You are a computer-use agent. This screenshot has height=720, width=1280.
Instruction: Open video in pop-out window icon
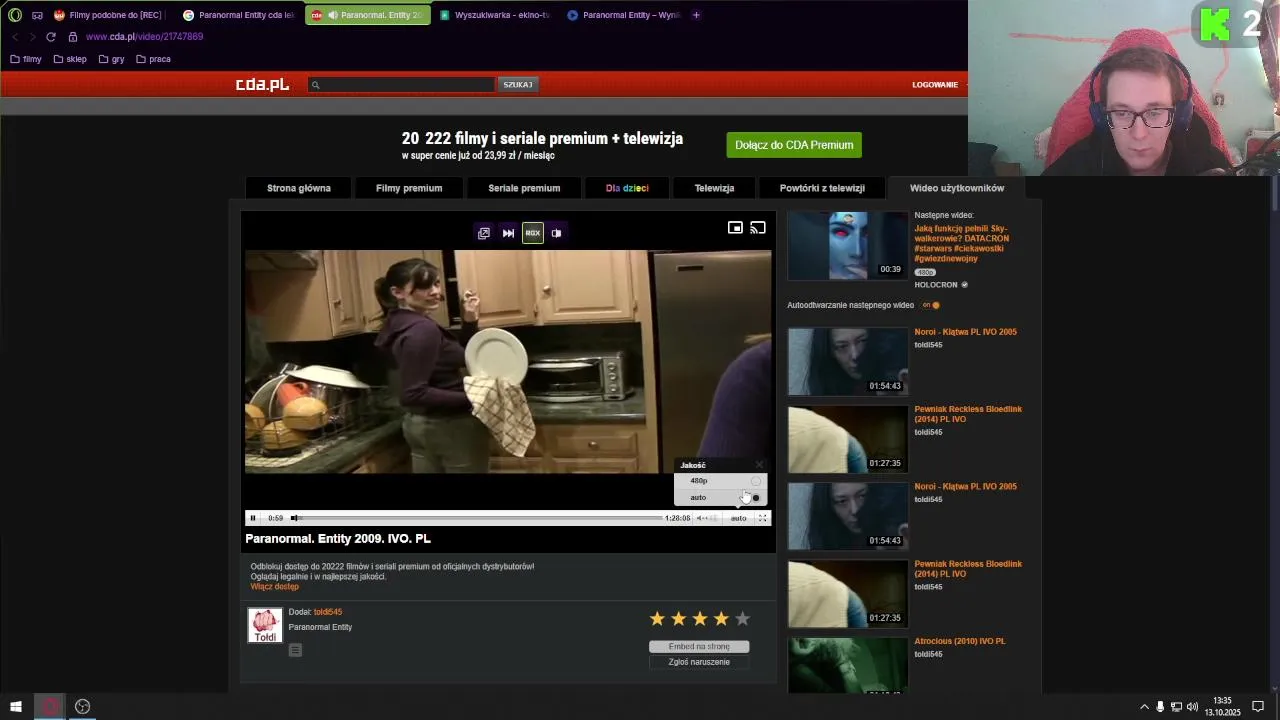tap(484, 233)
